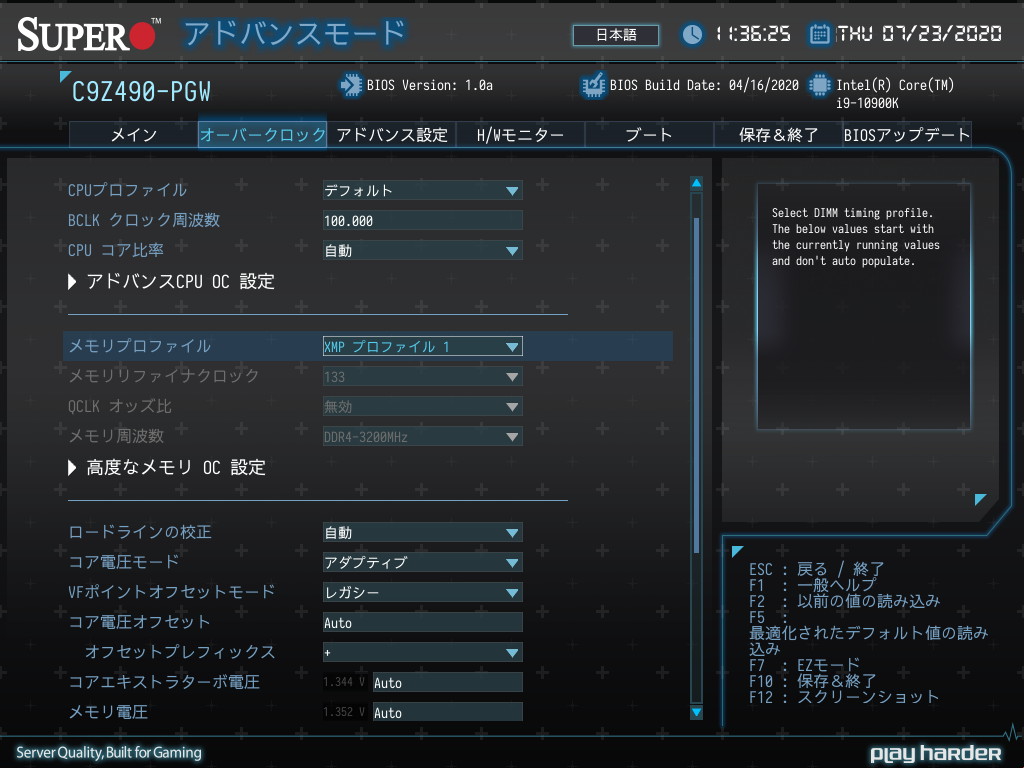This screenshot has width=1024, height=768.
Task: Click the 1.344 V reading beside コアエキストラターボ電圧
Action: (344, 682)
